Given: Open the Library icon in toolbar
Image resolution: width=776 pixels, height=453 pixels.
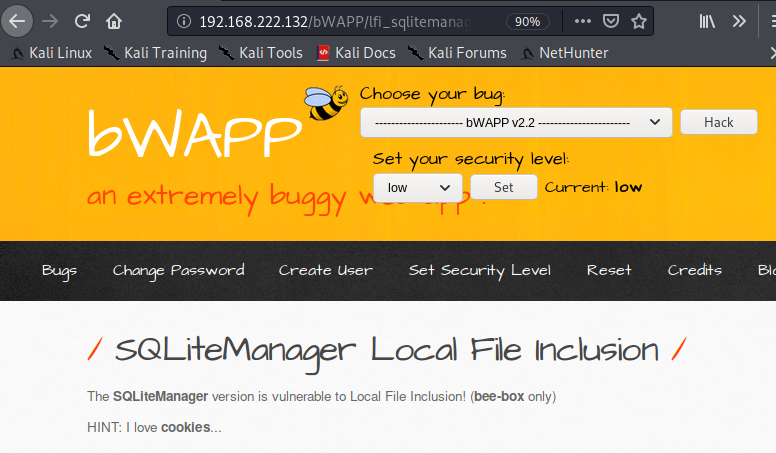Looking at the screenshot, I should [x=707, y=21].
